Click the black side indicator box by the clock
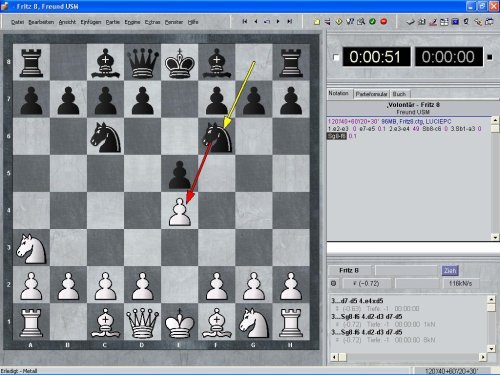Image resolution: width=500 pixels, height=375 pixels. [490, 57]
